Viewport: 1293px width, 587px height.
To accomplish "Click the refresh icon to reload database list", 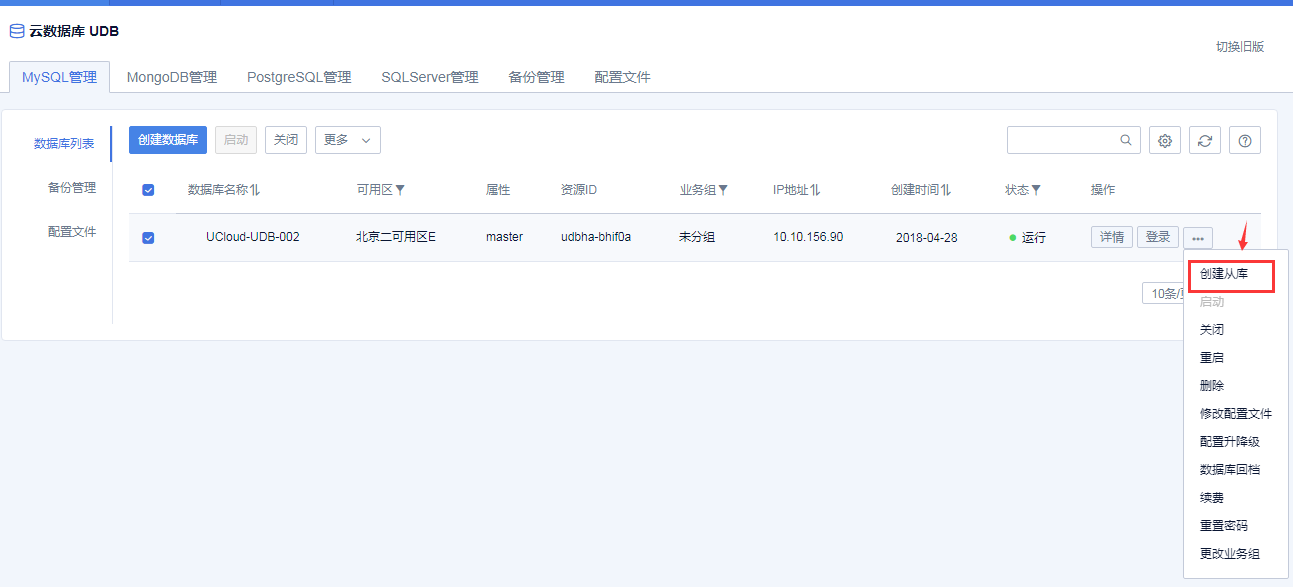I will [x=1204, y=140].
